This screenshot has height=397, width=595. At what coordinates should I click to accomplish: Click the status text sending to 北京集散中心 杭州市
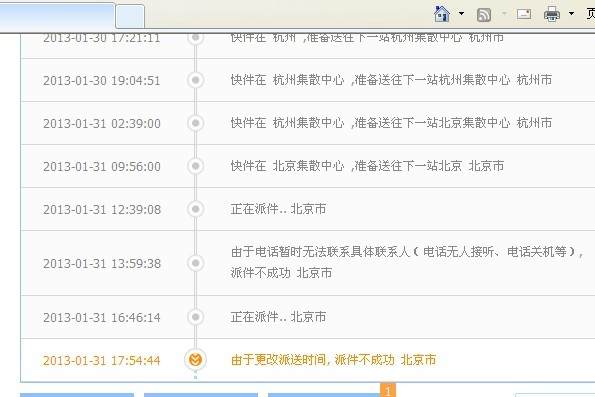[391, 123]
